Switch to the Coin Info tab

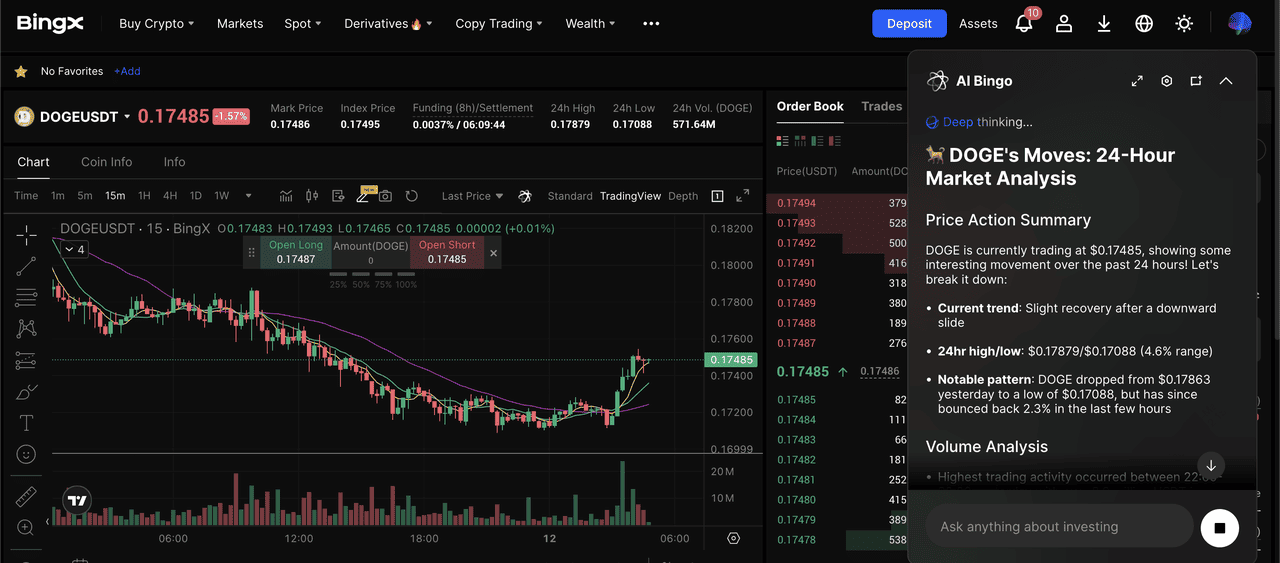click(x=106, y=162)
